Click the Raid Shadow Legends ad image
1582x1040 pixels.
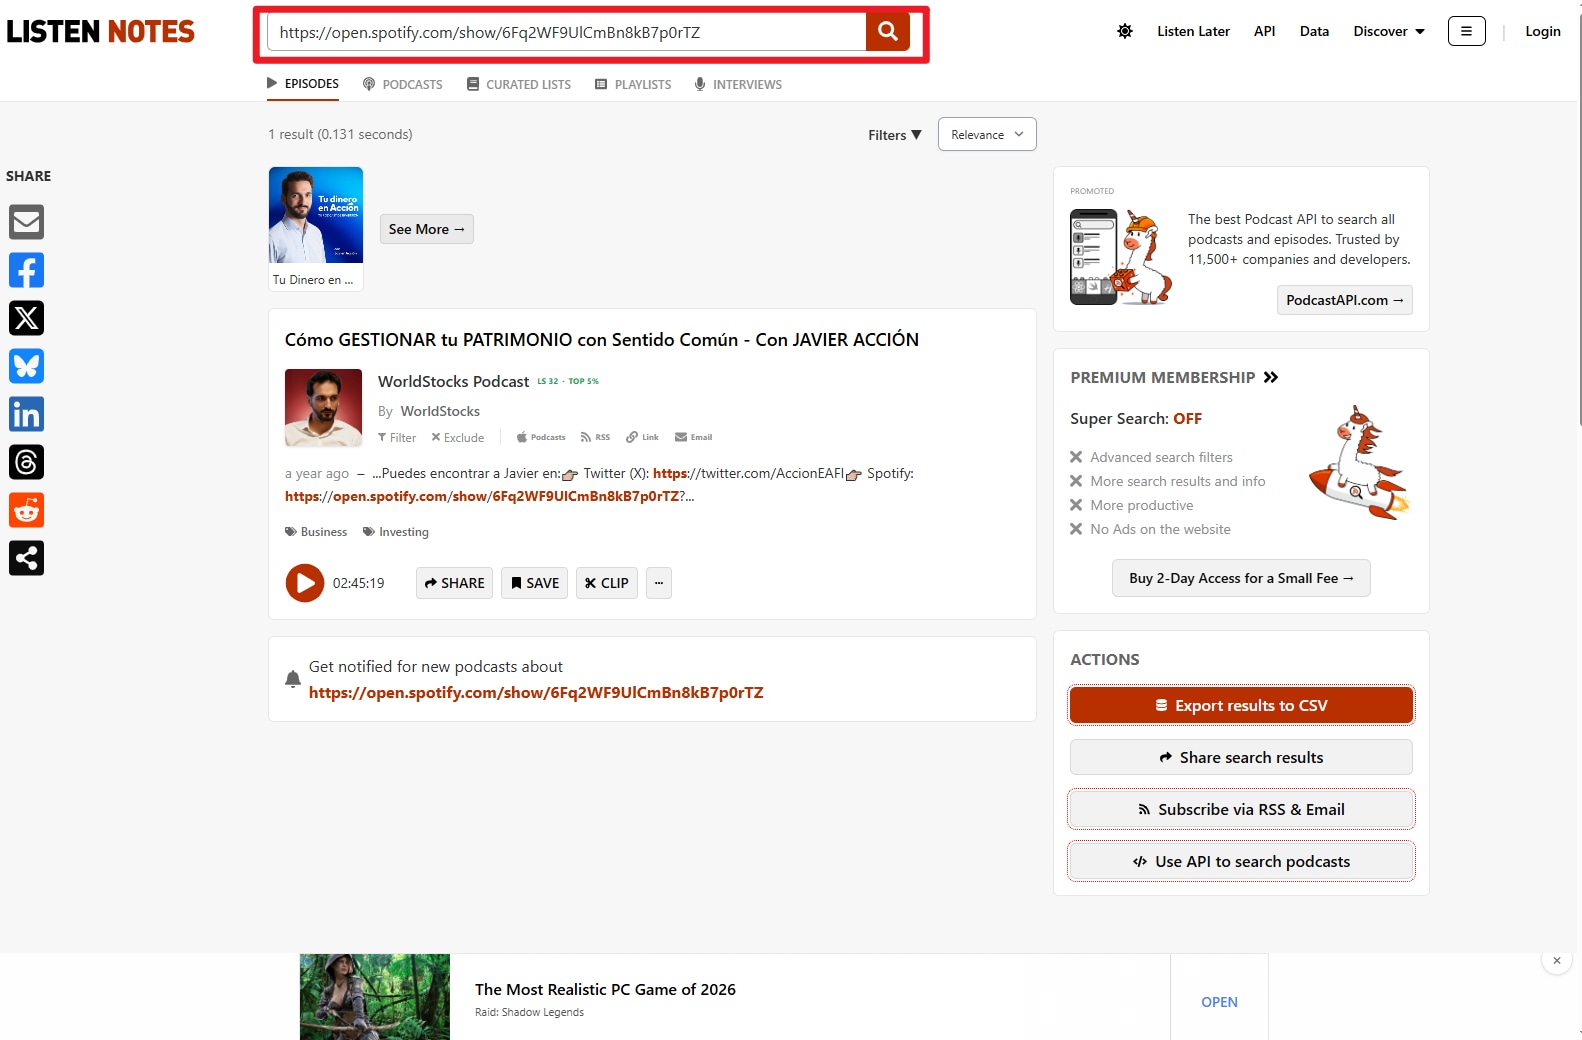click(375, 997)
